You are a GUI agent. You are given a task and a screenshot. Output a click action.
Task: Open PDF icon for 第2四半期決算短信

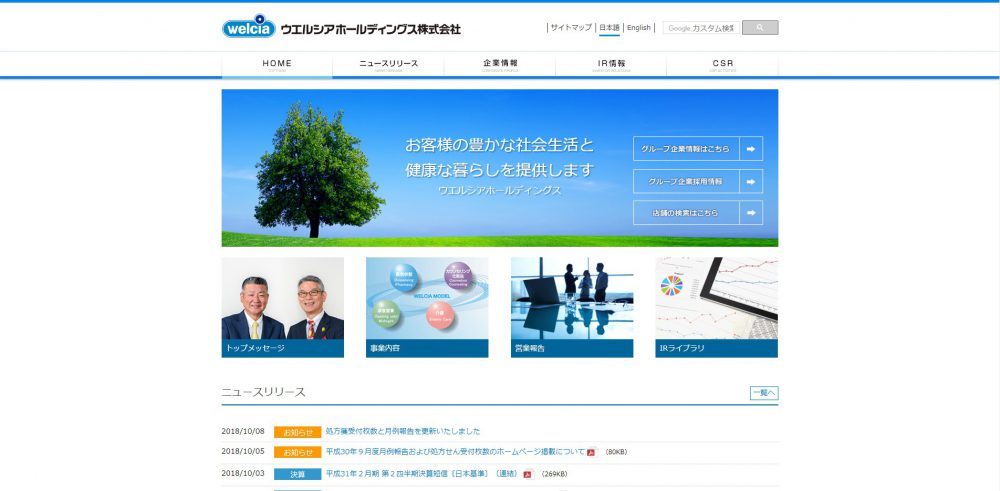point(528,474)
